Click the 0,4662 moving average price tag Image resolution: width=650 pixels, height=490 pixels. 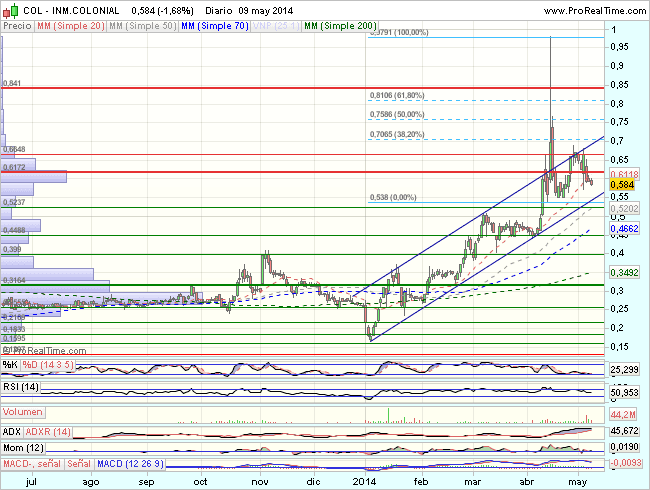(x=626, y=230)
